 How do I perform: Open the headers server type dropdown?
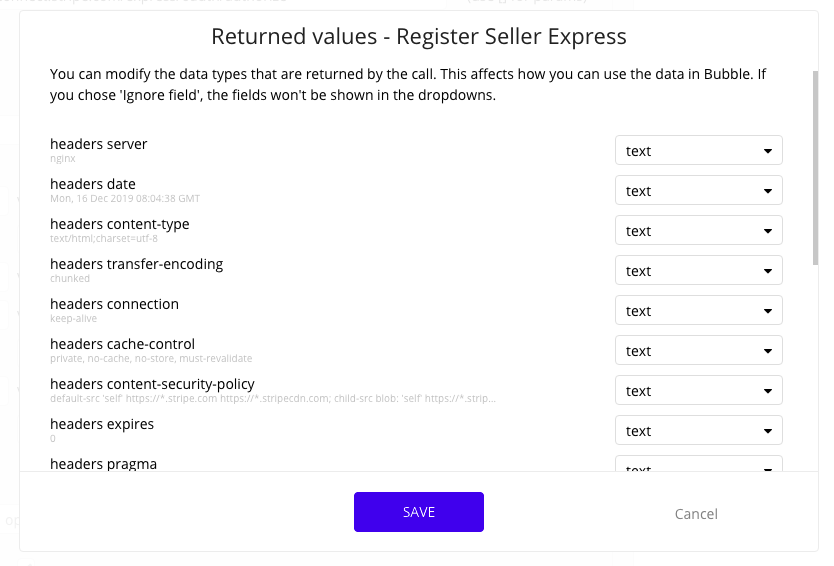click(x=698, y=151)
